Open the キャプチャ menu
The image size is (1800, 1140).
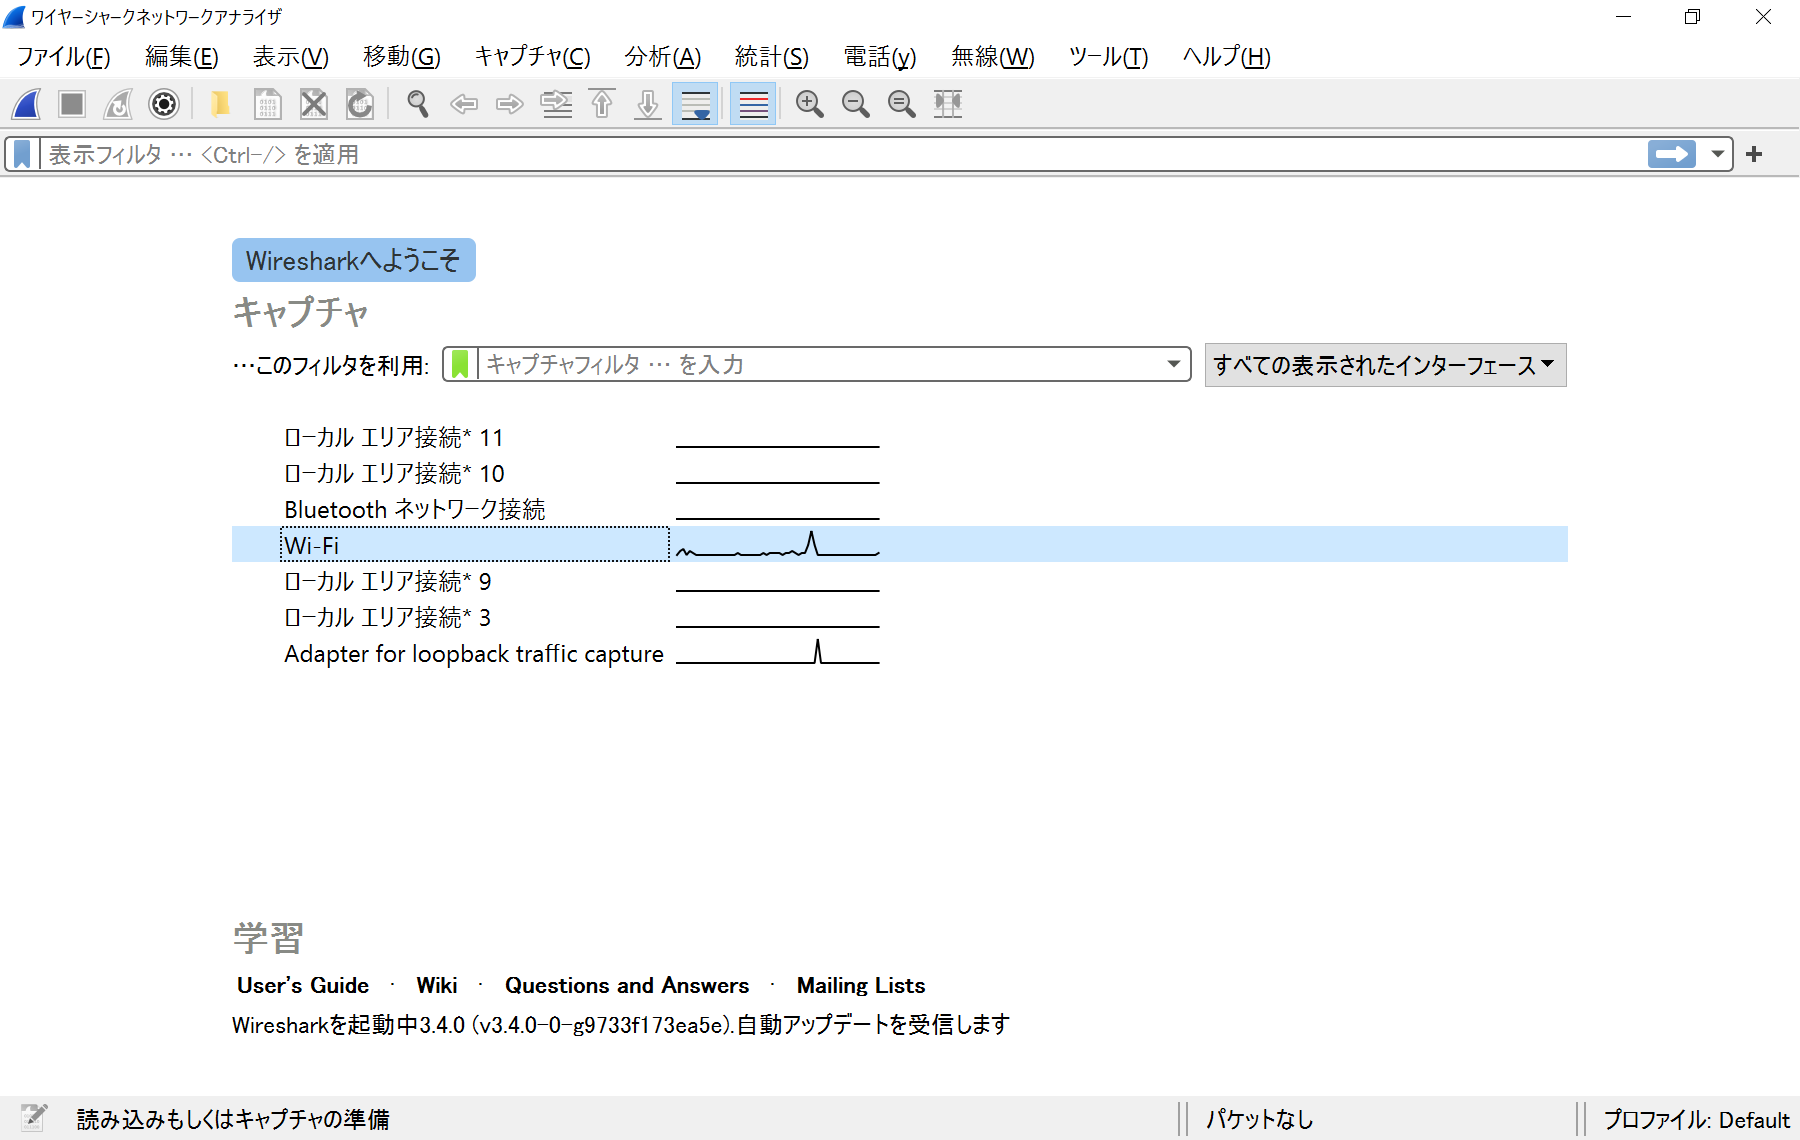coord(533,57)
